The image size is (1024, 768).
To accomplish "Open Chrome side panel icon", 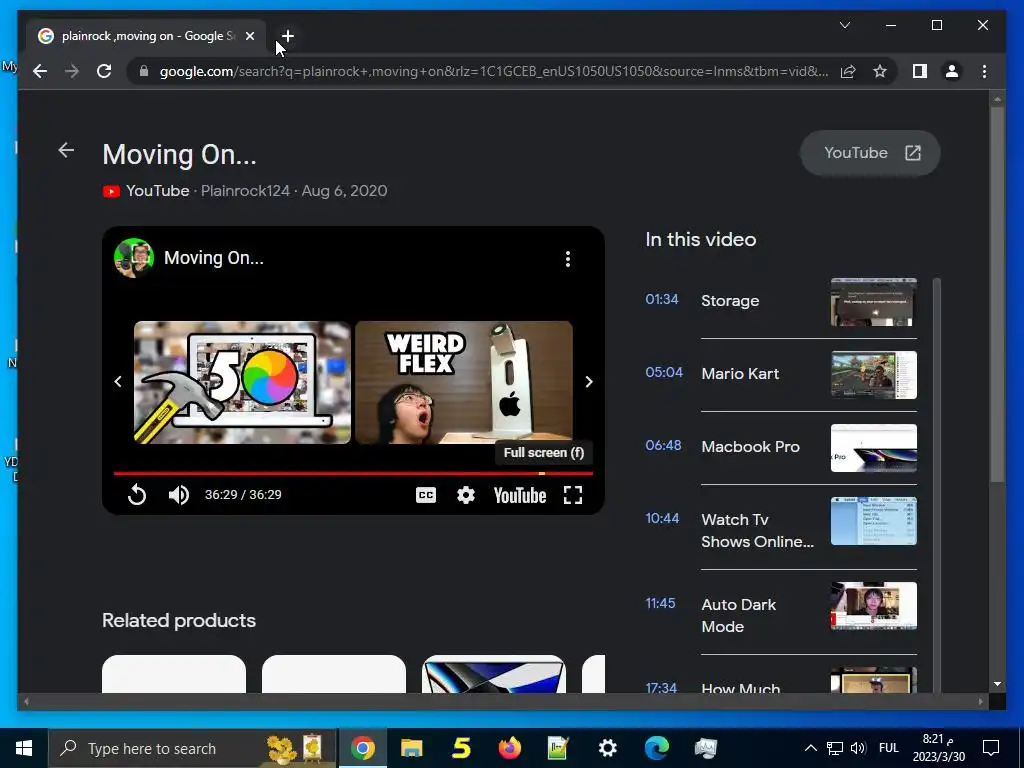I will point(920,71).
